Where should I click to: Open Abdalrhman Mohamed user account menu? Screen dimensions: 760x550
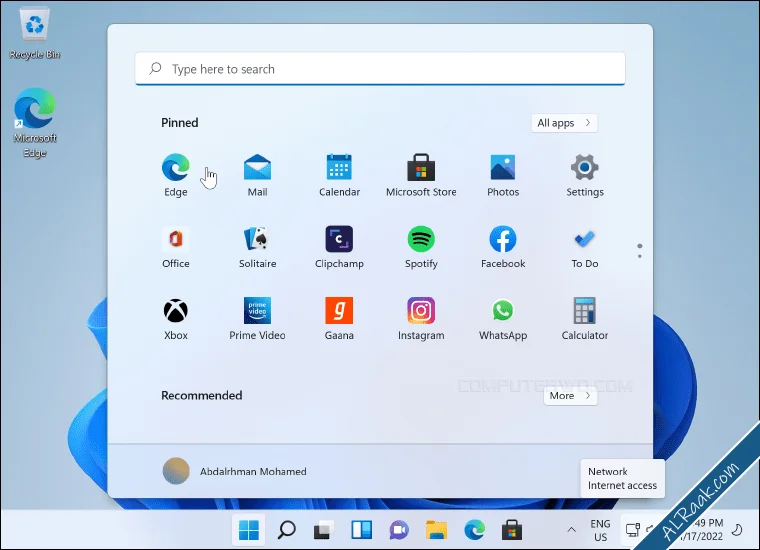[235, 471]
